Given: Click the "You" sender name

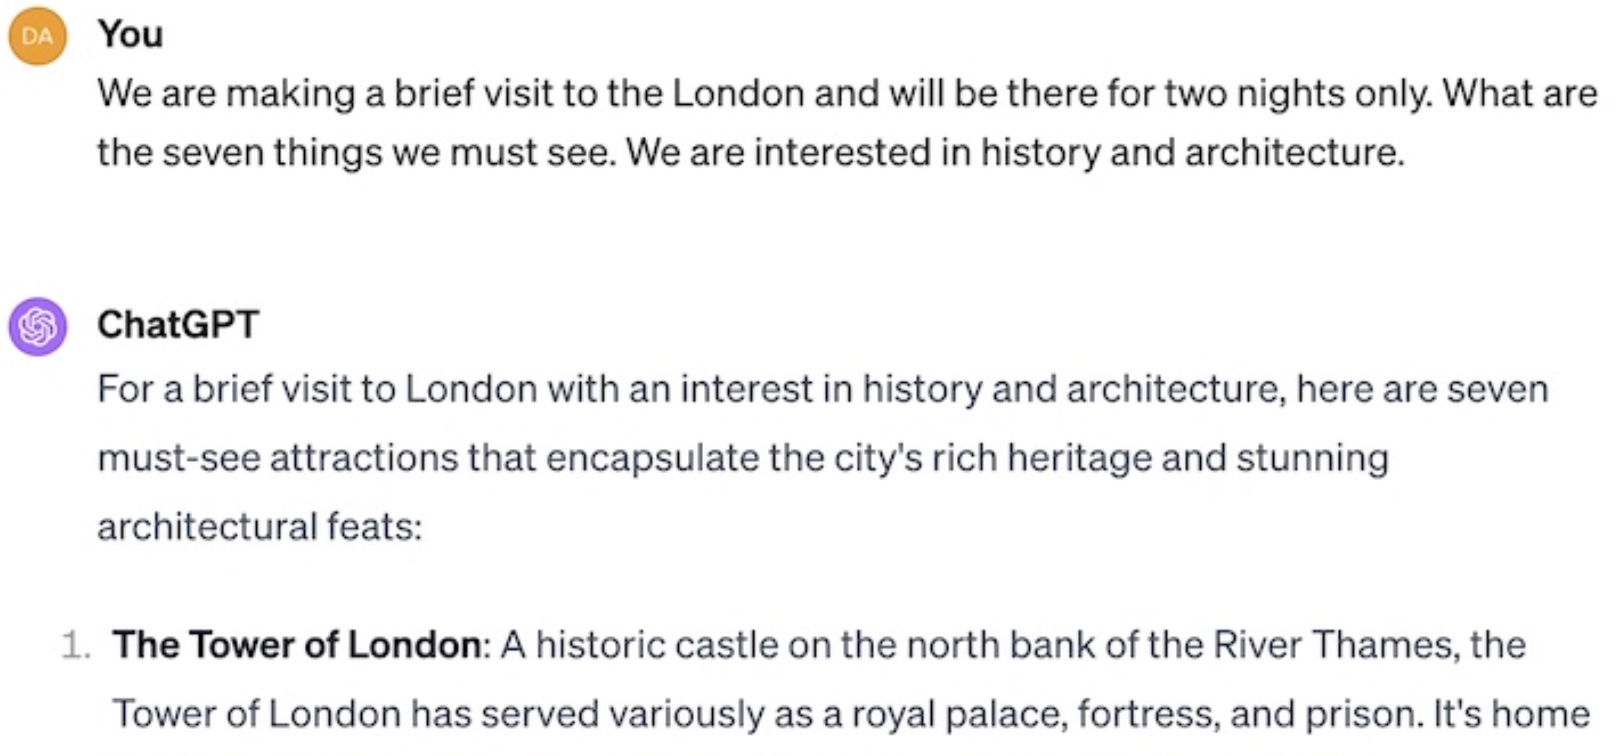Looking at the screenshot, I should coord(130,34).
